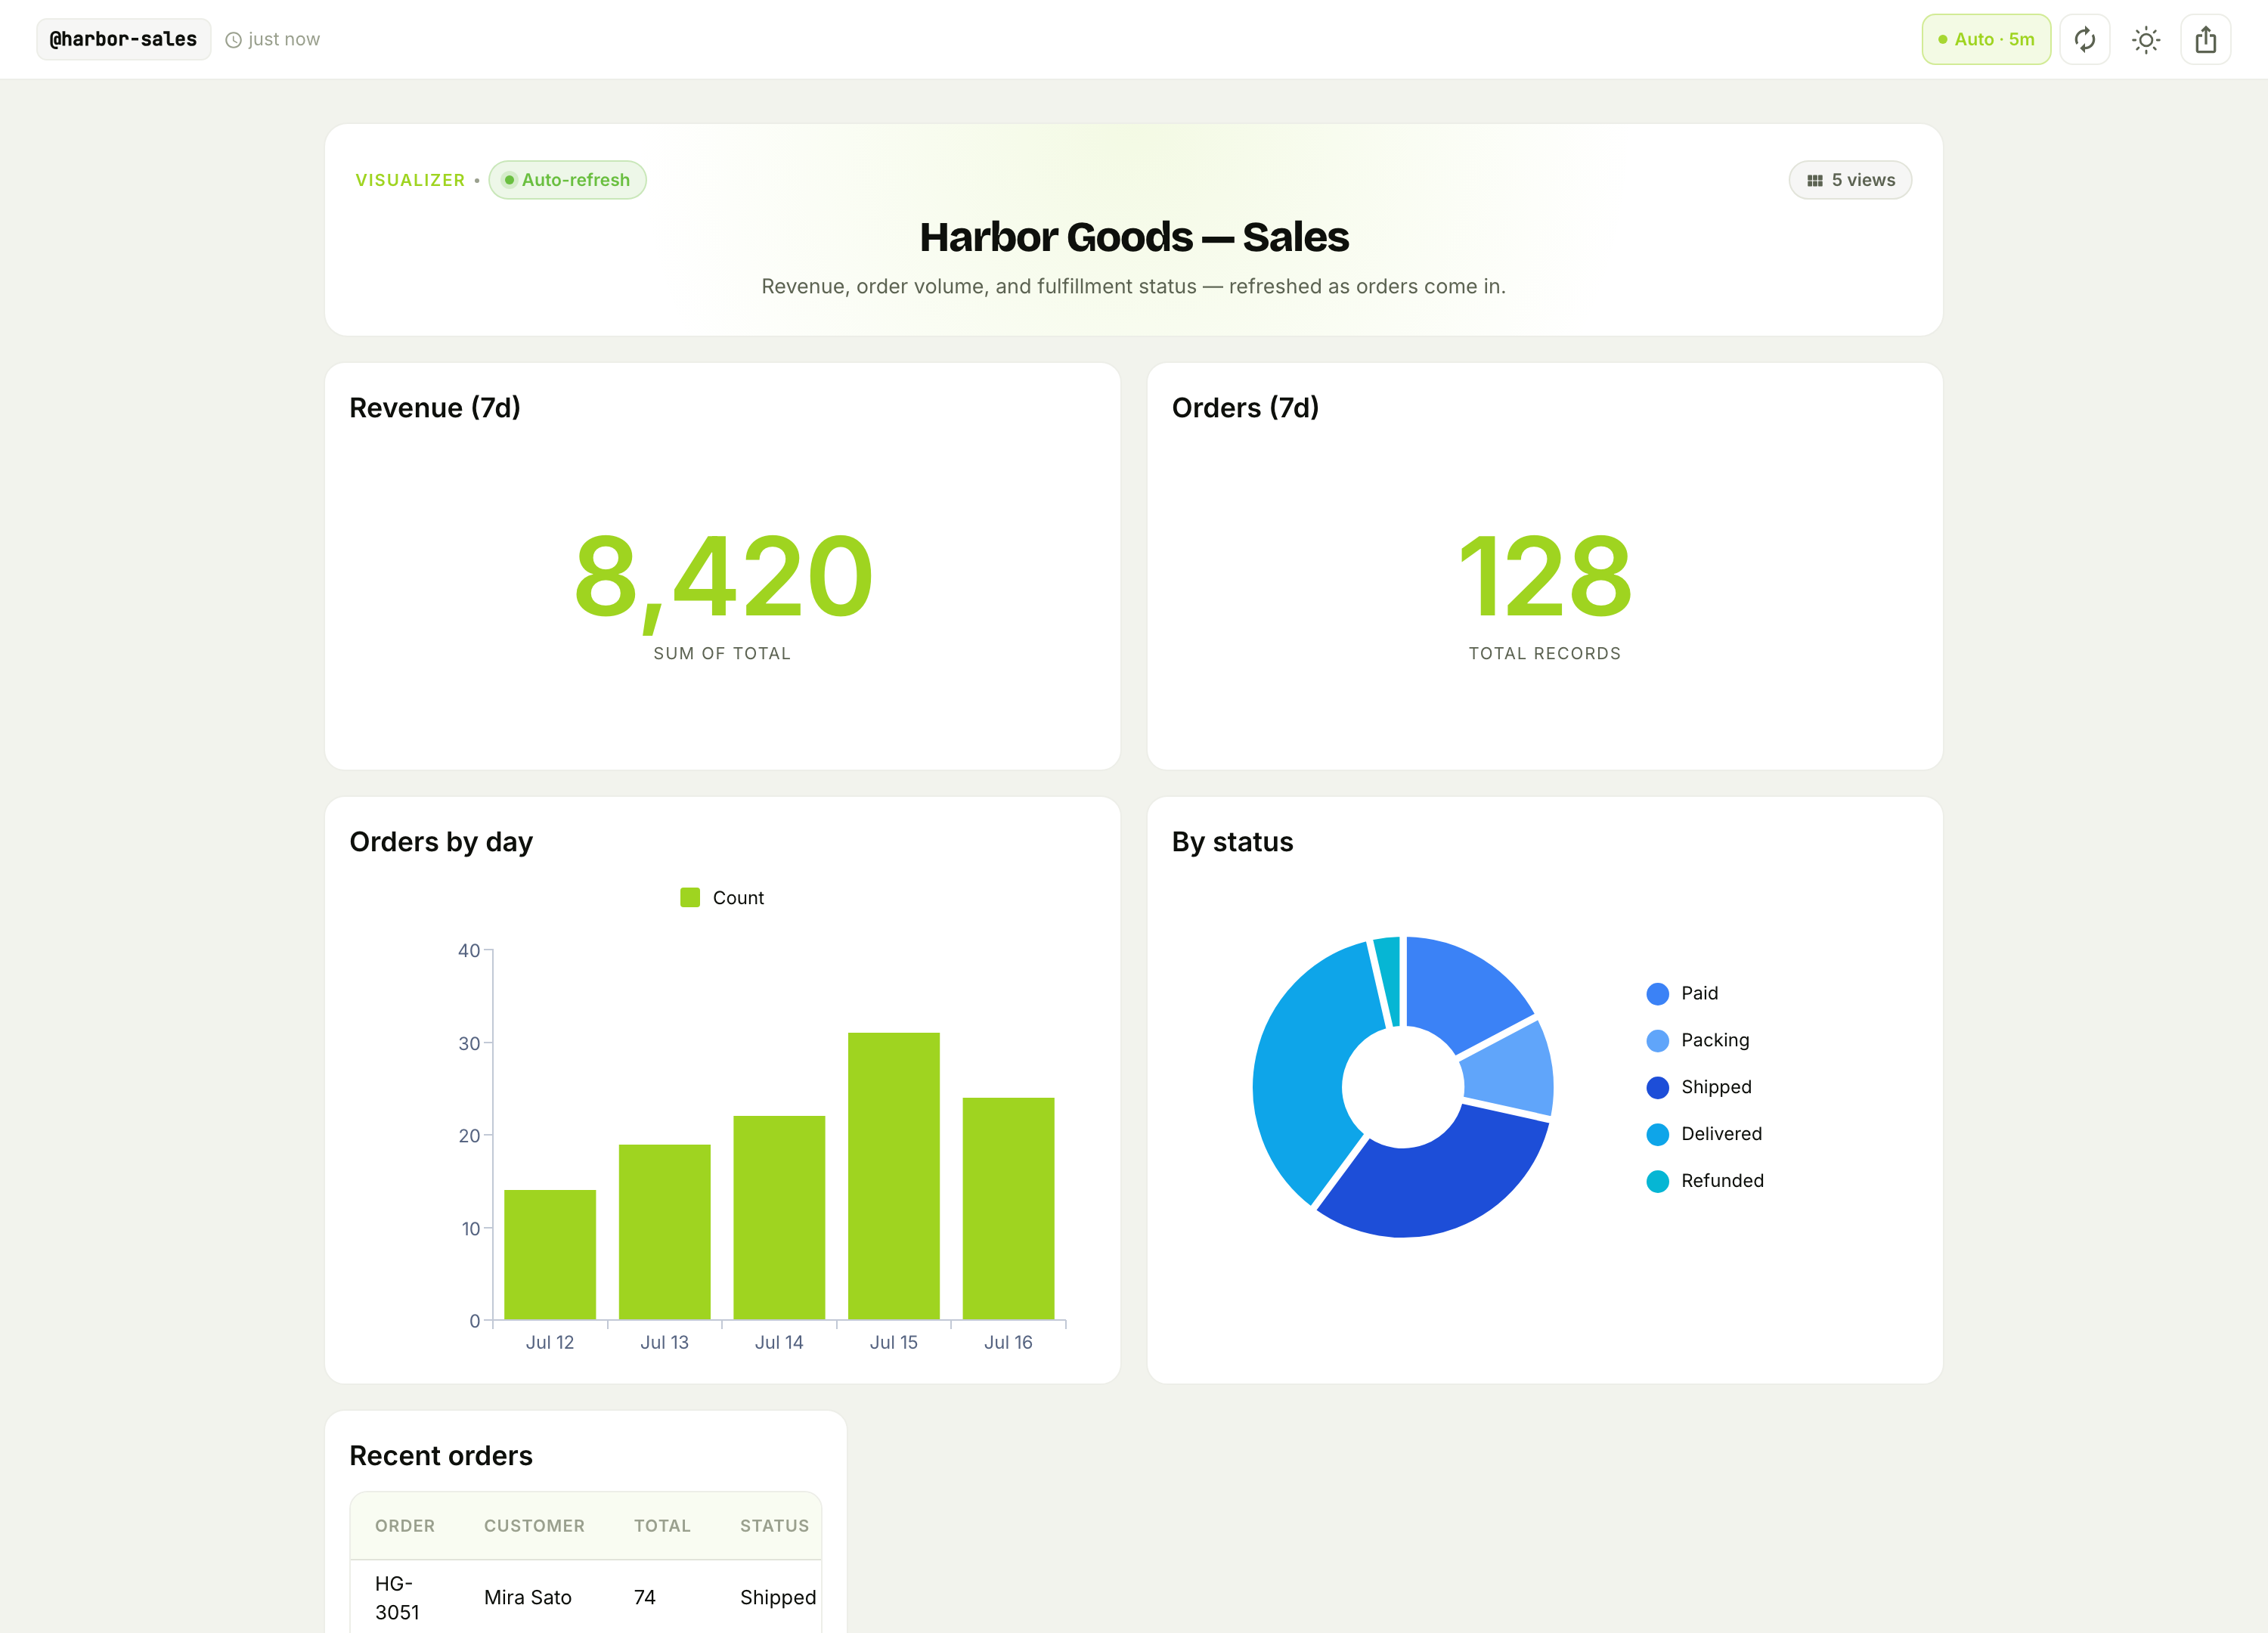The height and width of the screenshot is (1633, 2268).
Task: Click the VISUALIZER label
Action: pyautogui.click(x=410, y=180)
